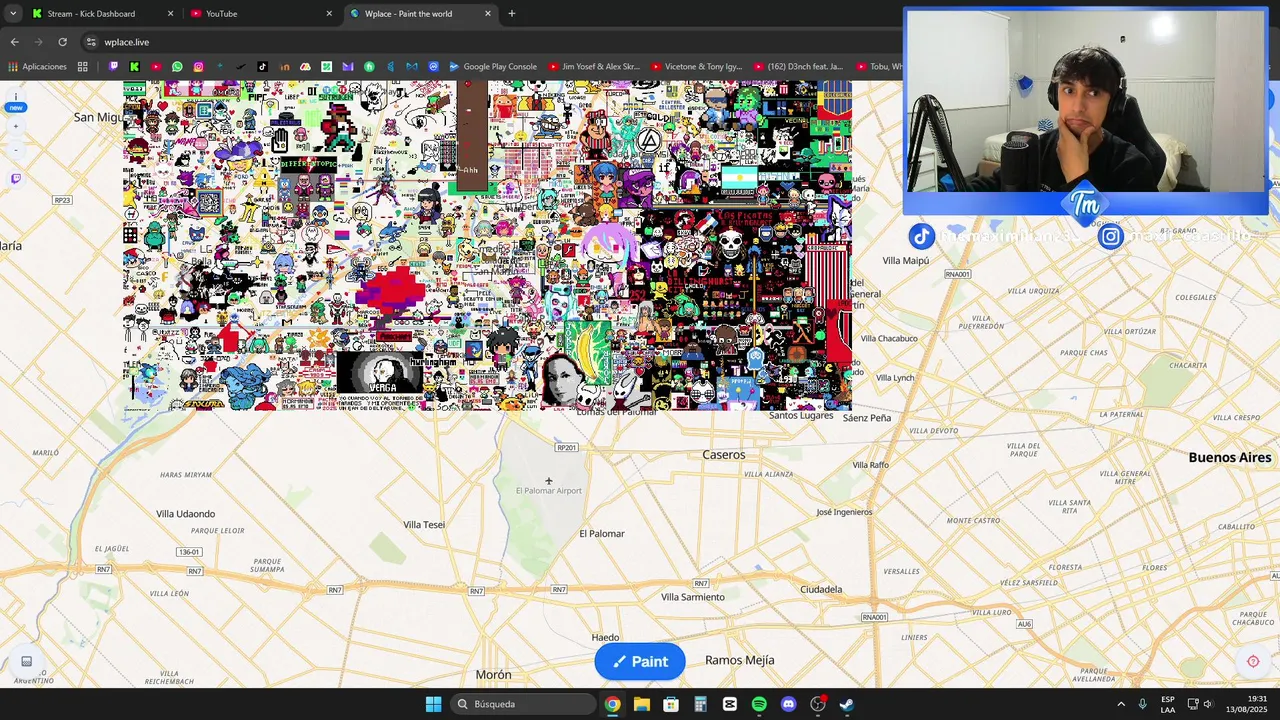1280x720 pixels.
Task: Open Discord from the taskbar
Action: 788,704
